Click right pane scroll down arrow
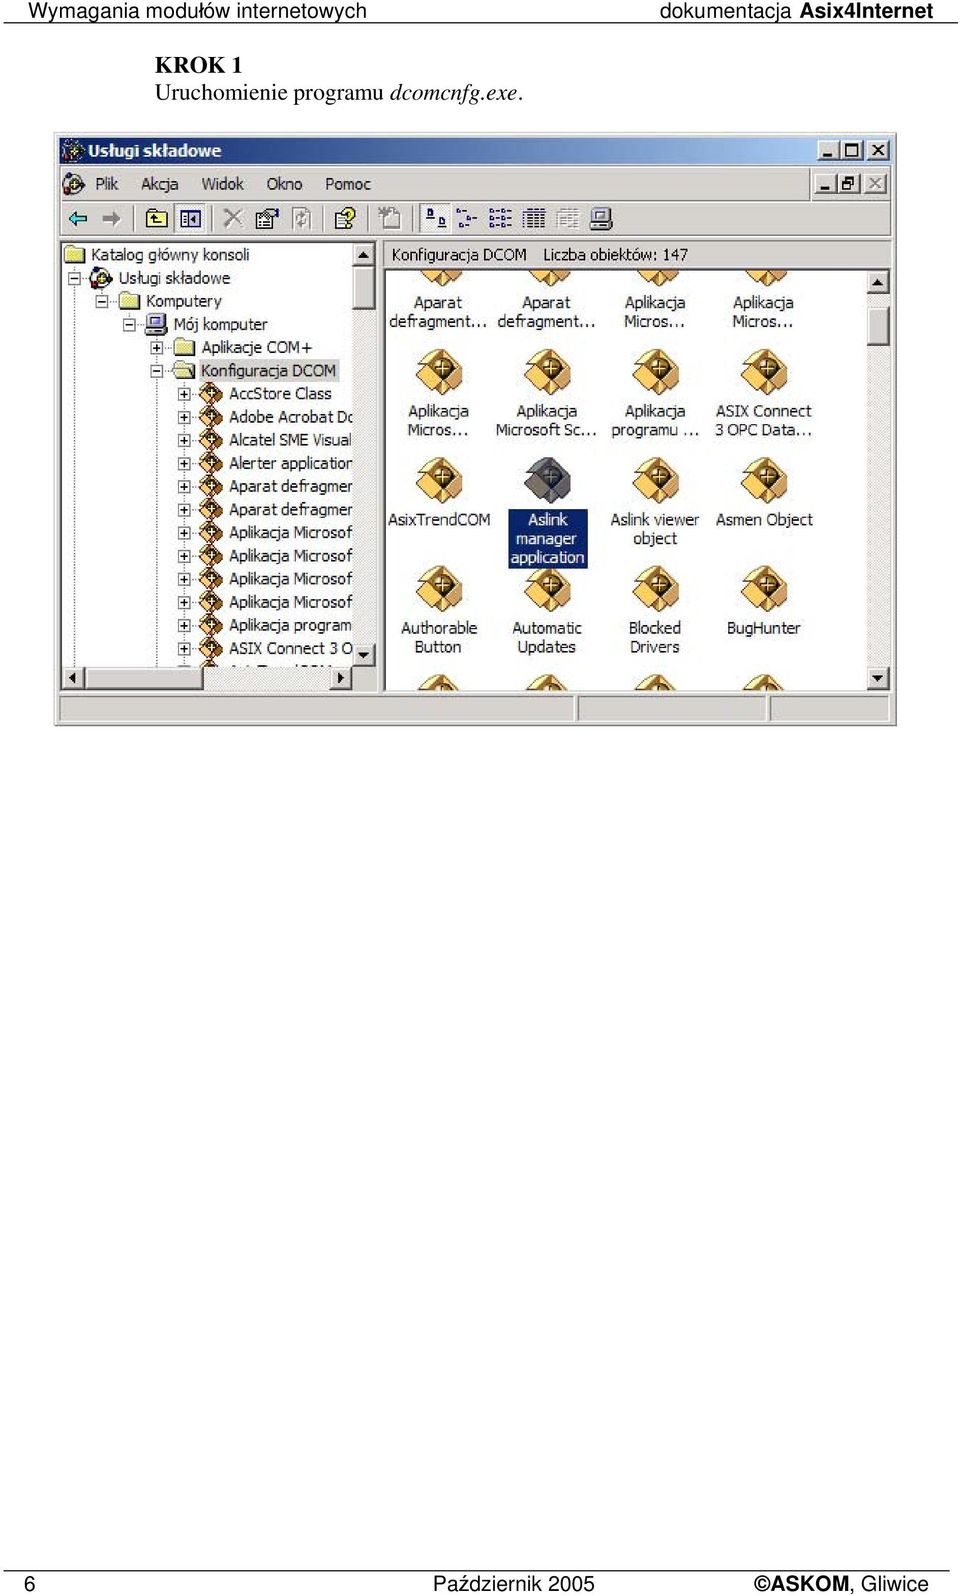 (878, 678)
